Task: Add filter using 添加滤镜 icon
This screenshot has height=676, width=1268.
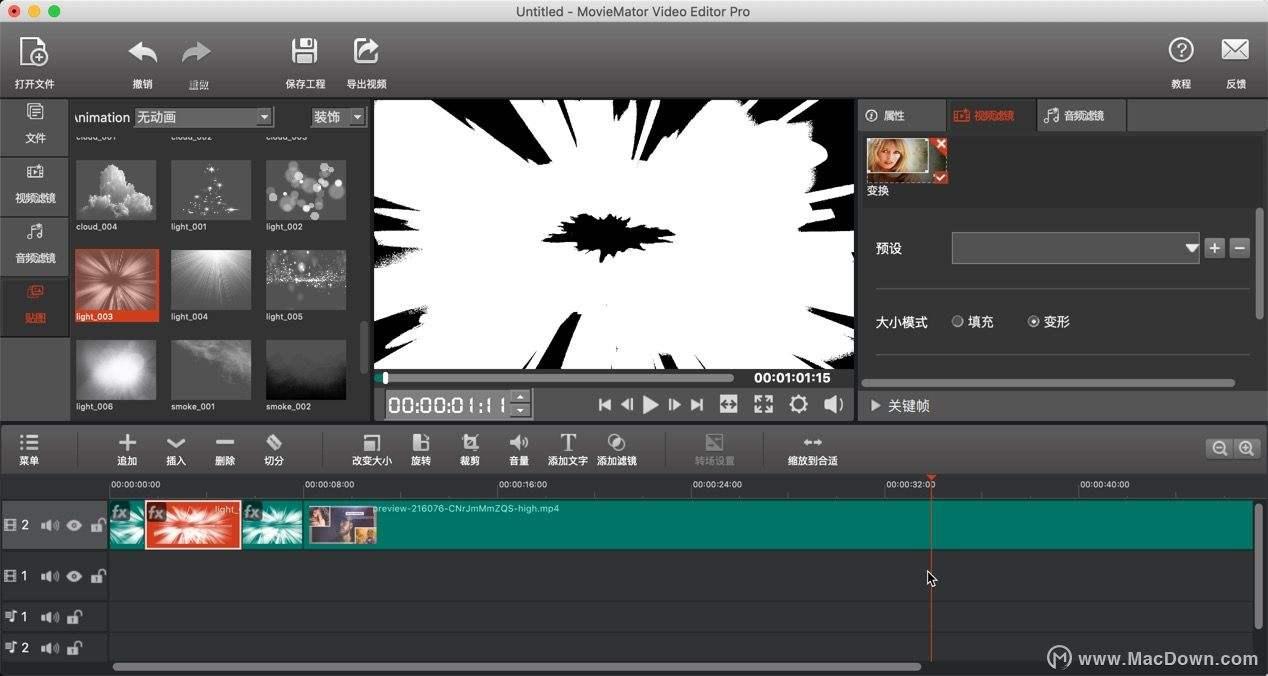Action: (617, 442)
